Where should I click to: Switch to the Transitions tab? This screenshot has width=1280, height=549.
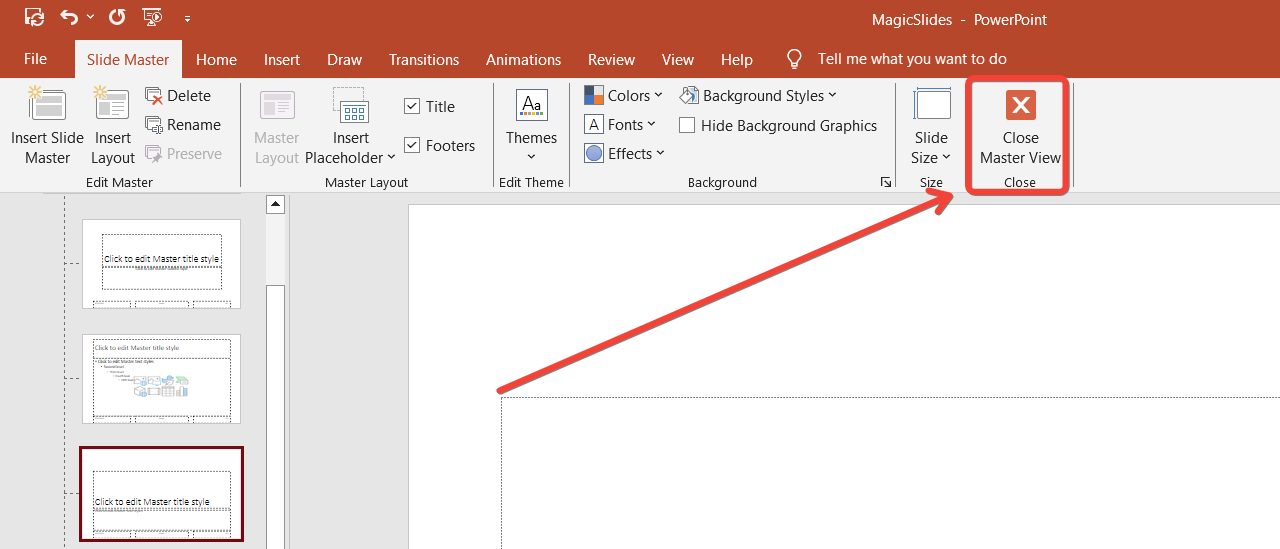424,60
